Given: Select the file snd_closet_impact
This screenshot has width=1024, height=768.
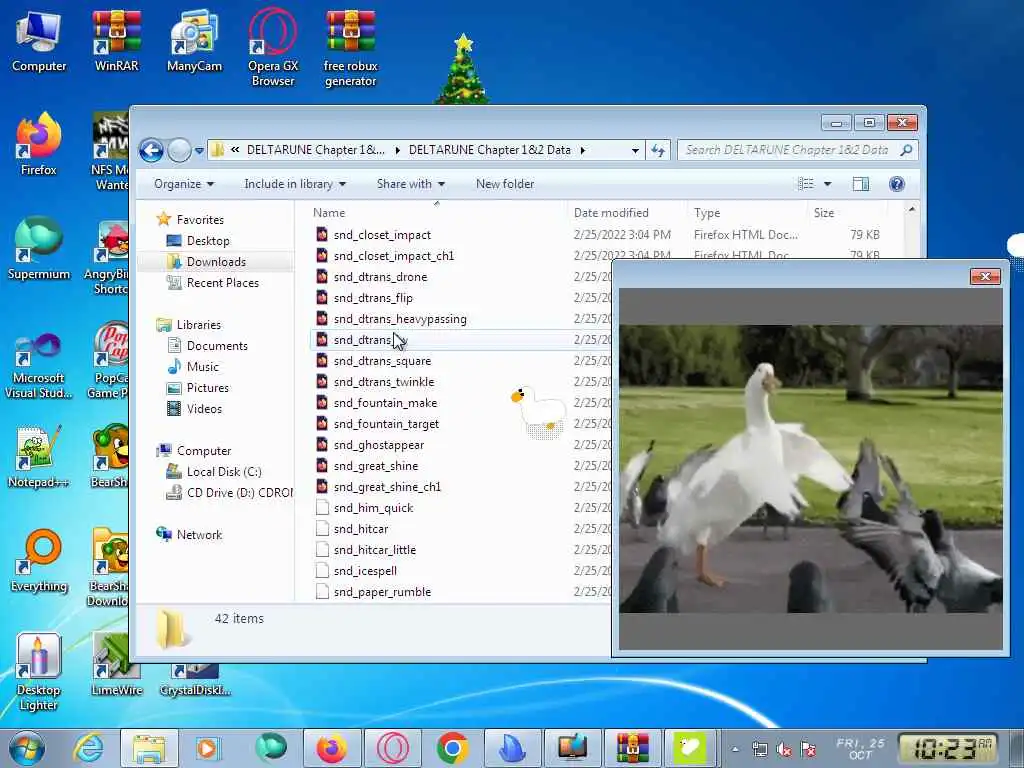Looking at the screenshot, I should [382, 235].
